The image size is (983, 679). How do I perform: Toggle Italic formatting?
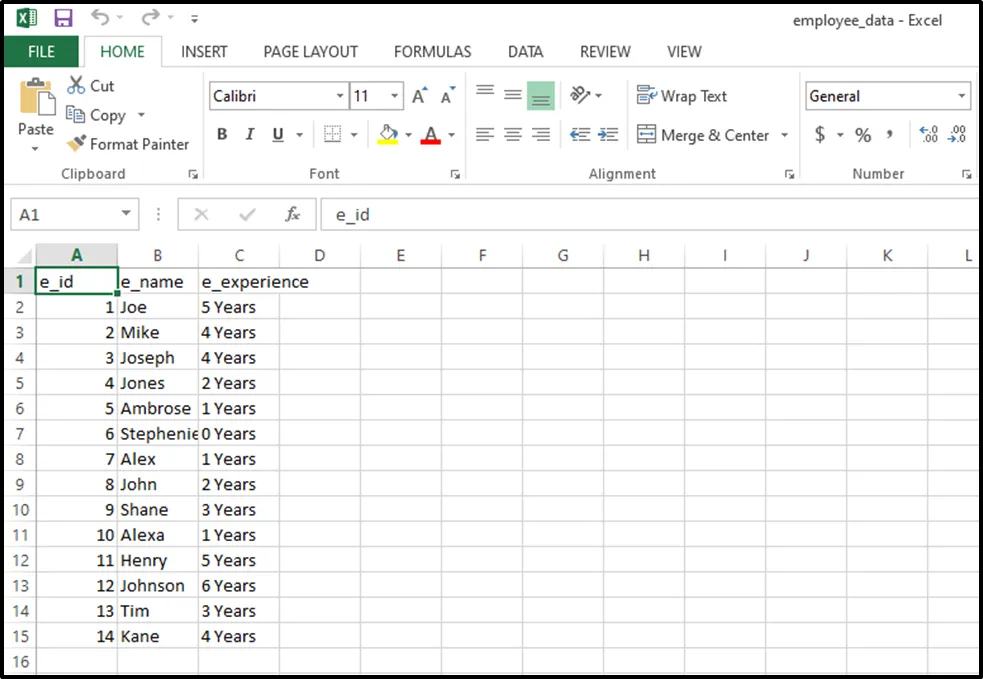[x=250, y=135]
